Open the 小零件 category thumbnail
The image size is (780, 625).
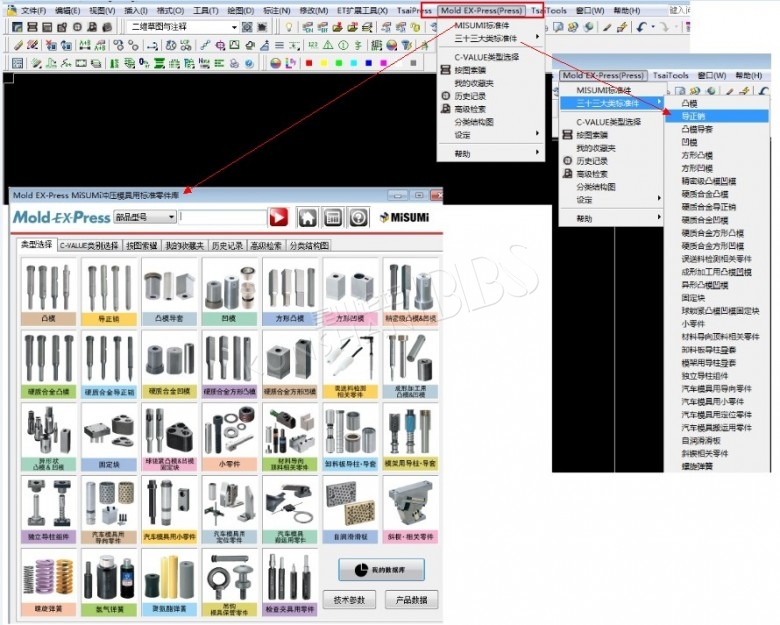230,437
